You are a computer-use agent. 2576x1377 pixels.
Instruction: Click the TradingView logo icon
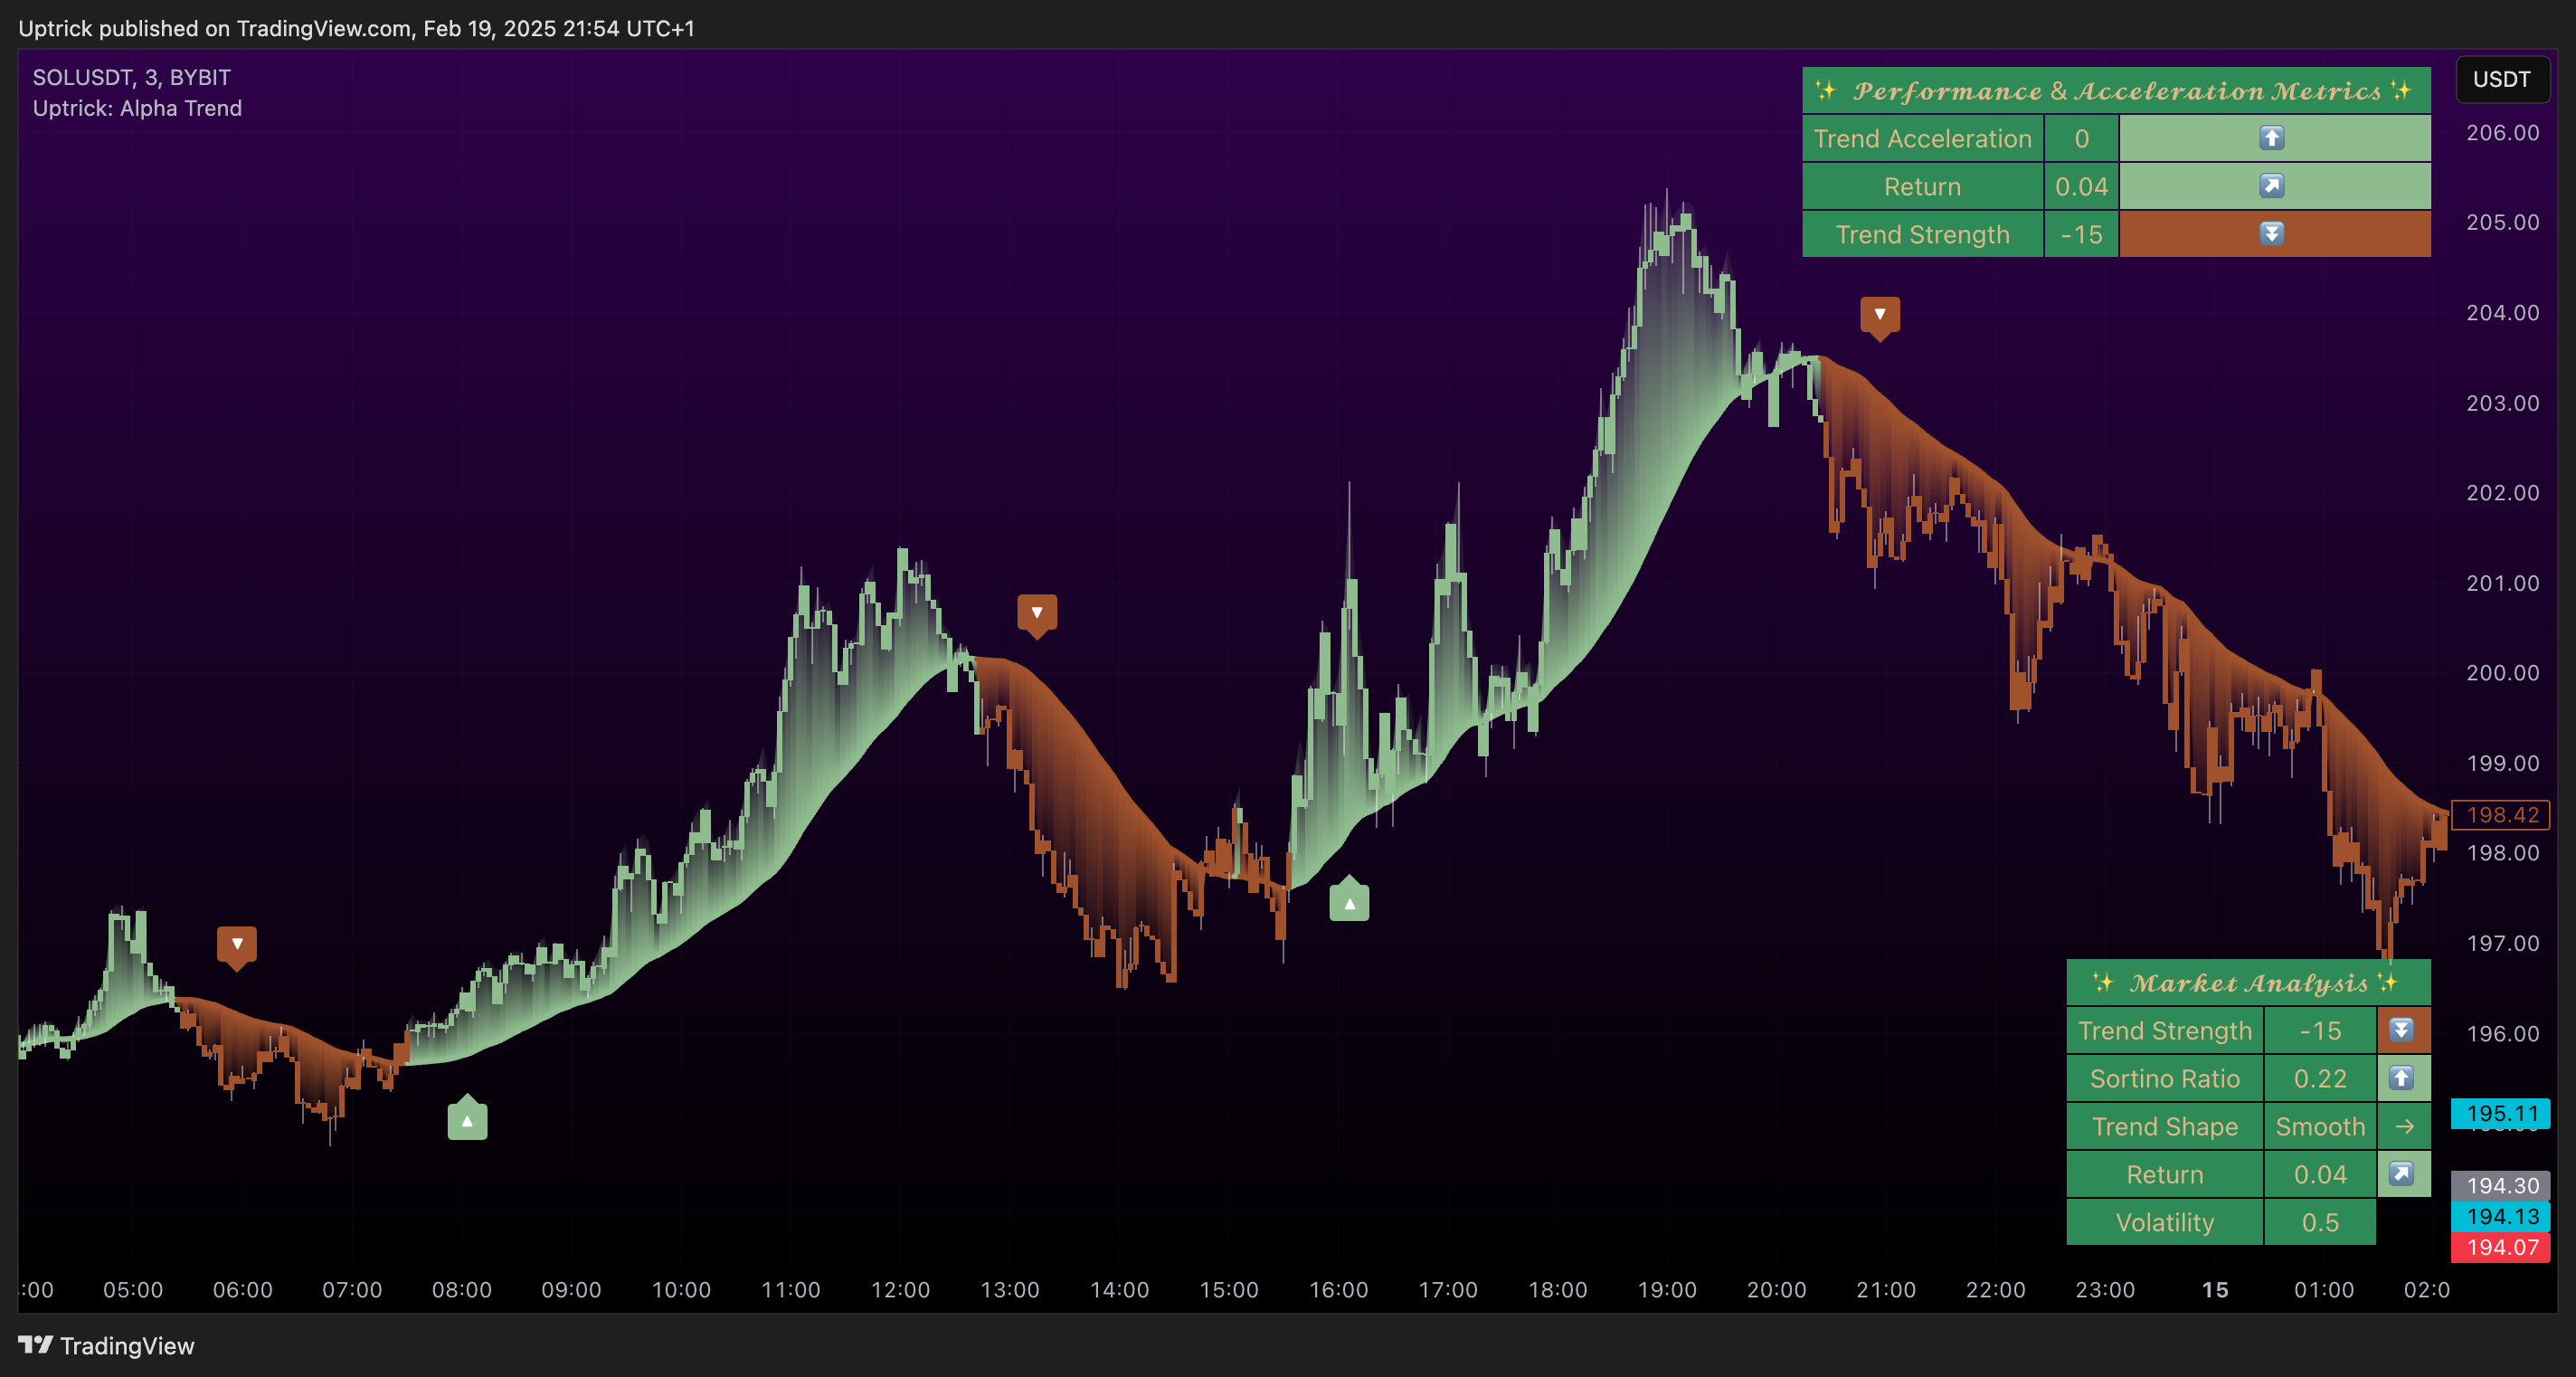coord(35,1345)
